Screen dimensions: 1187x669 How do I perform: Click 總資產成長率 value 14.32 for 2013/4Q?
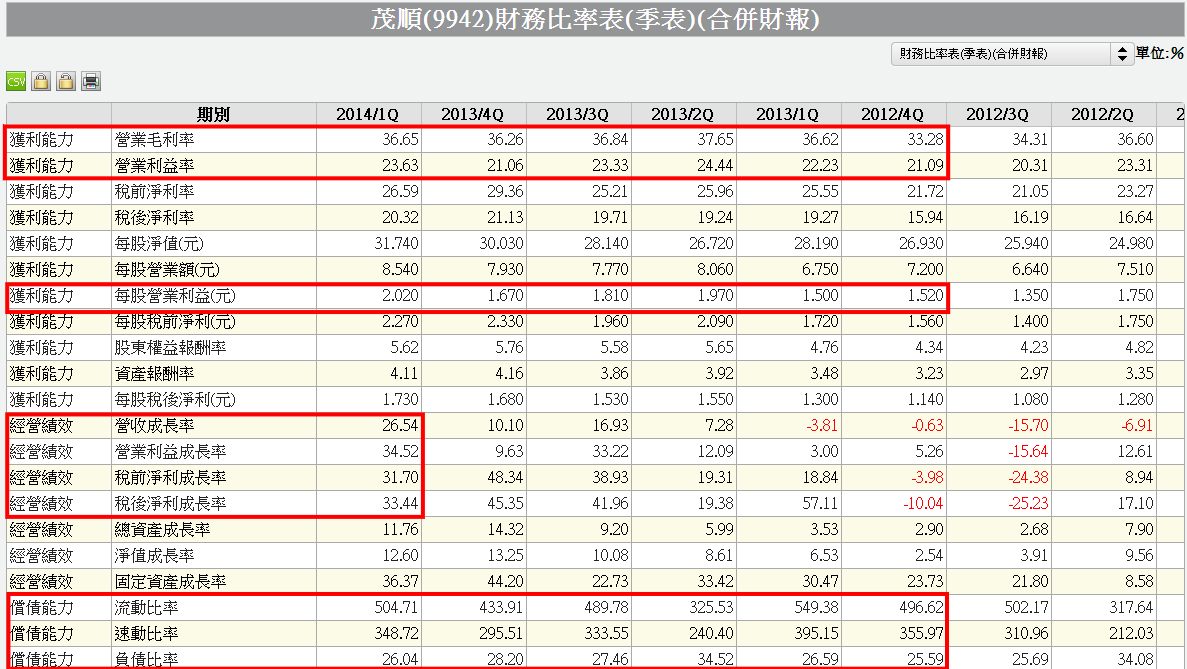coord(505,529)
